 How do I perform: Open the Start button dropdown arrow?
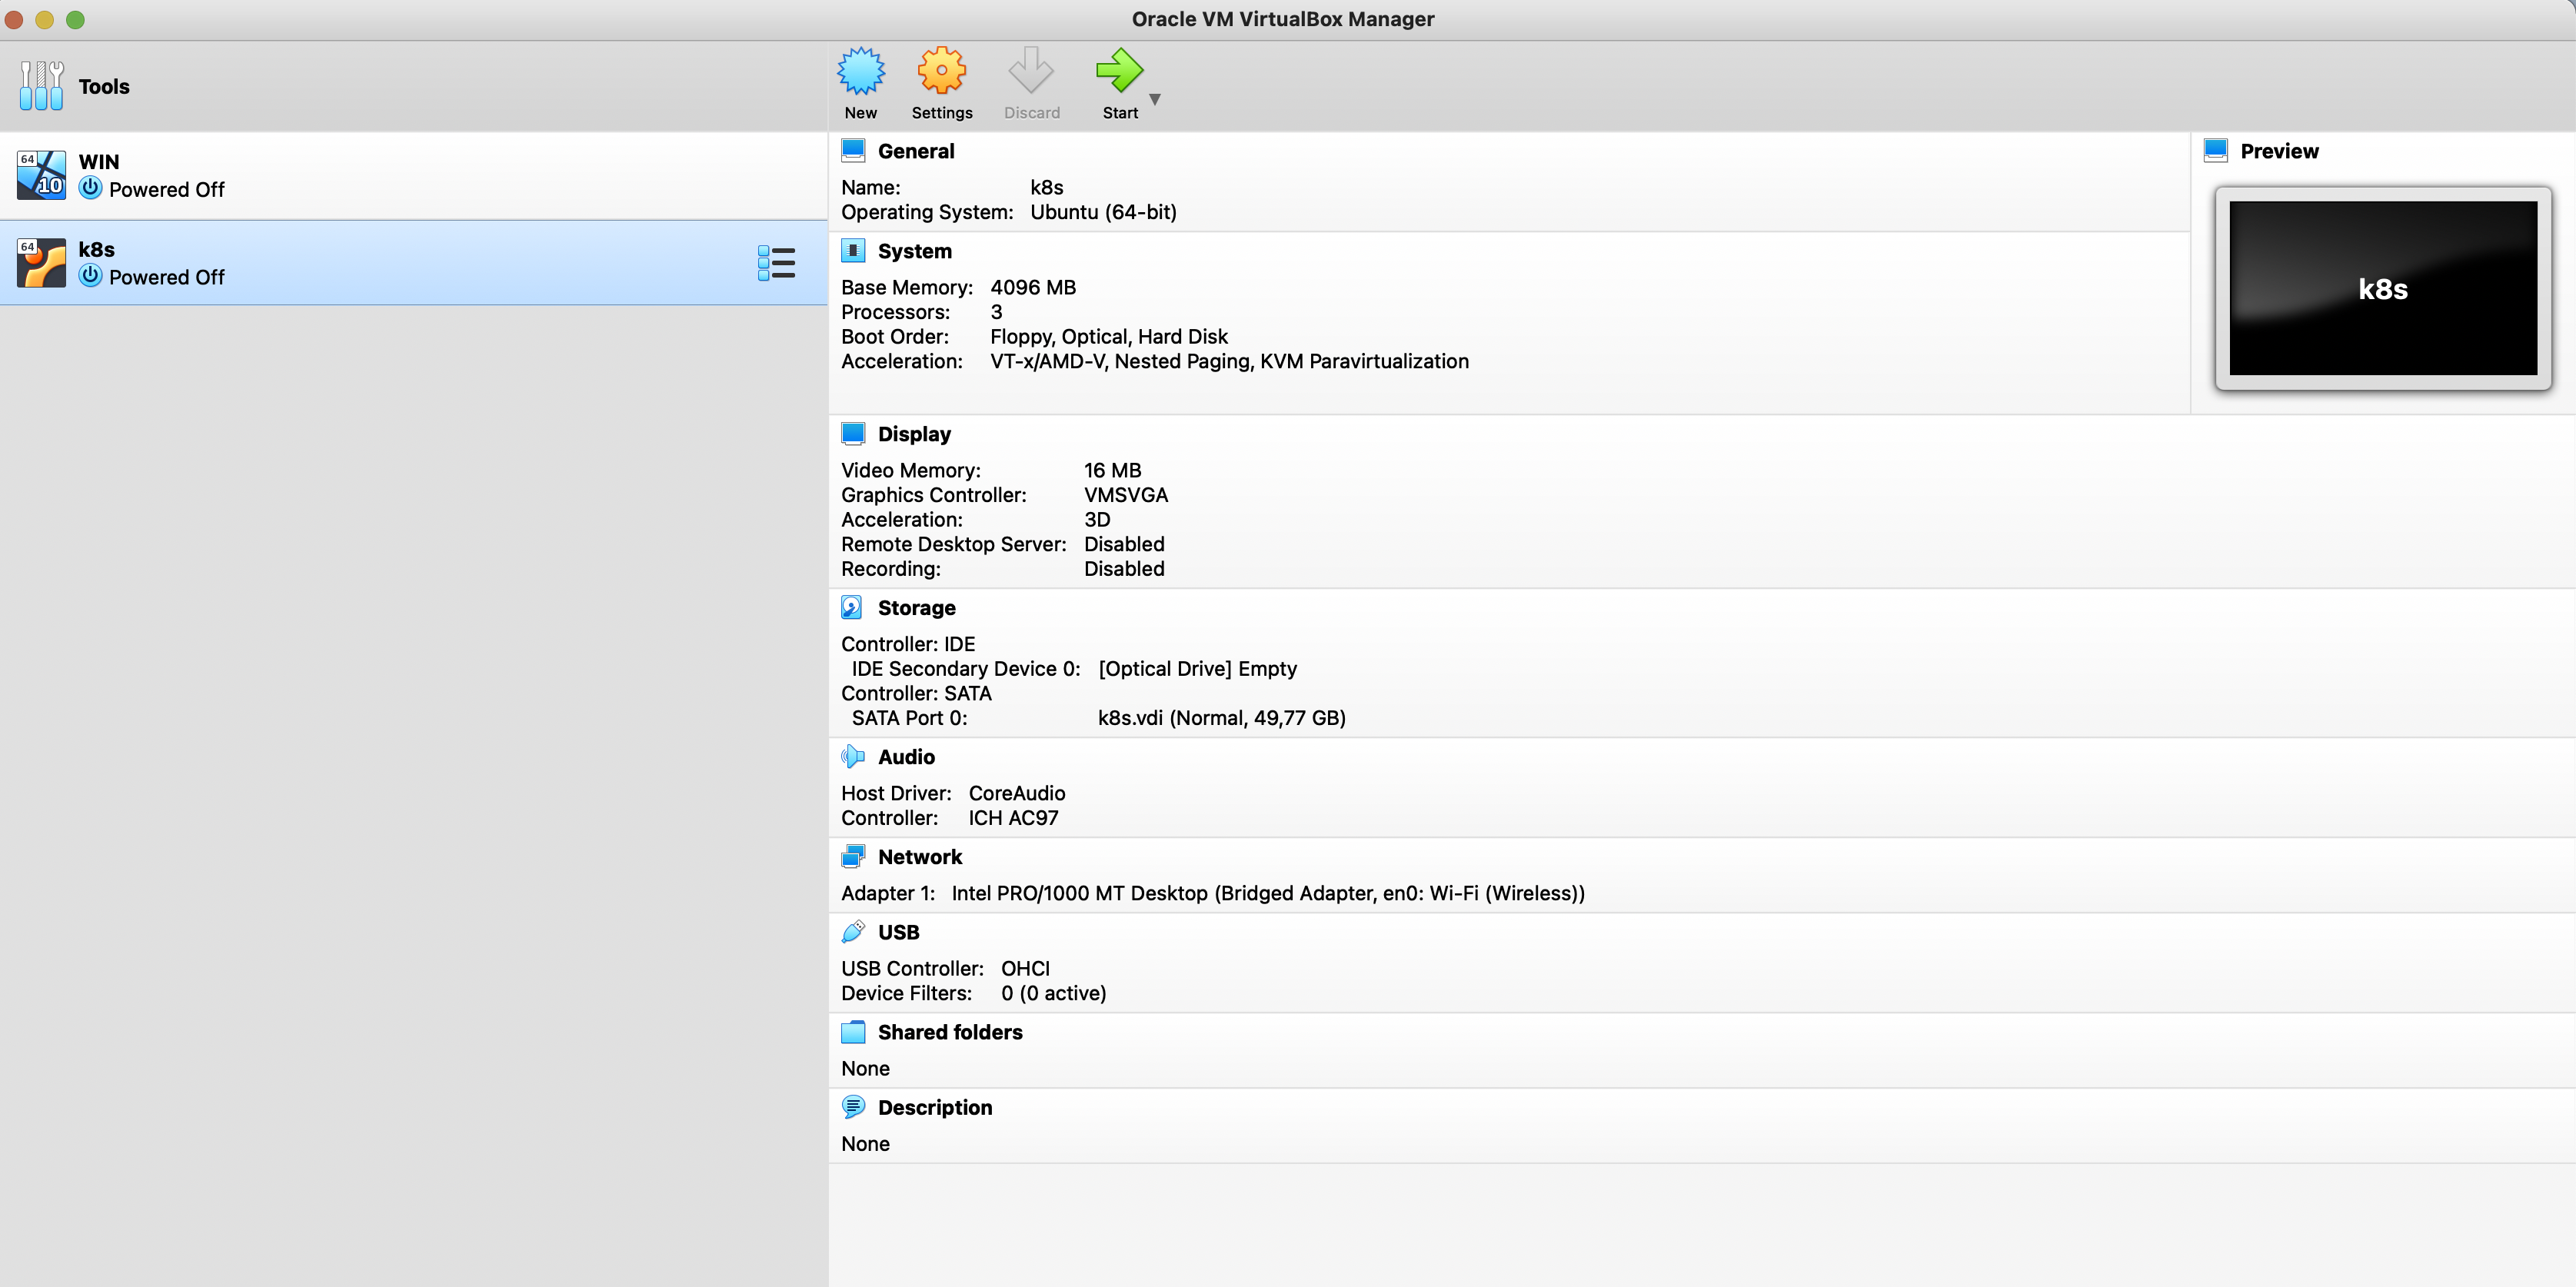point(1156,98)
